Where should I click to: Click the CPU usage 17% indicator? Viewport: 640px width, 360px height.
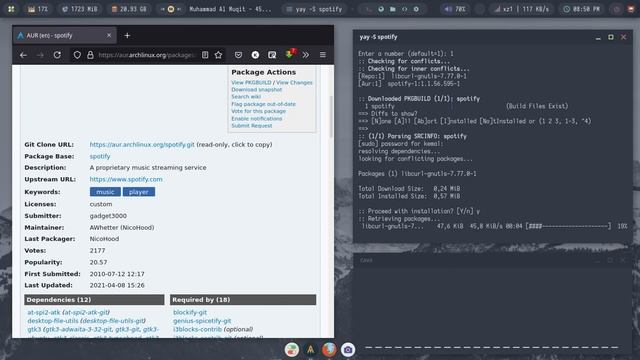(38, 9)
